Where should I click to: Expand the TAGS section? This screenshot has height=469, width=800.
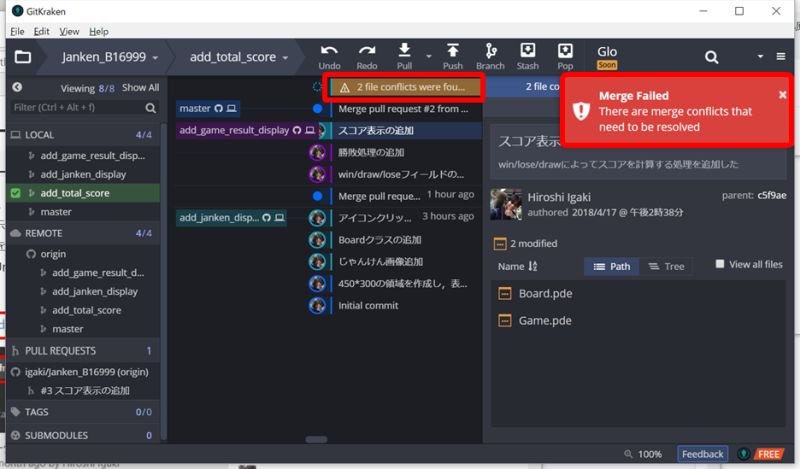pos(83,412)
